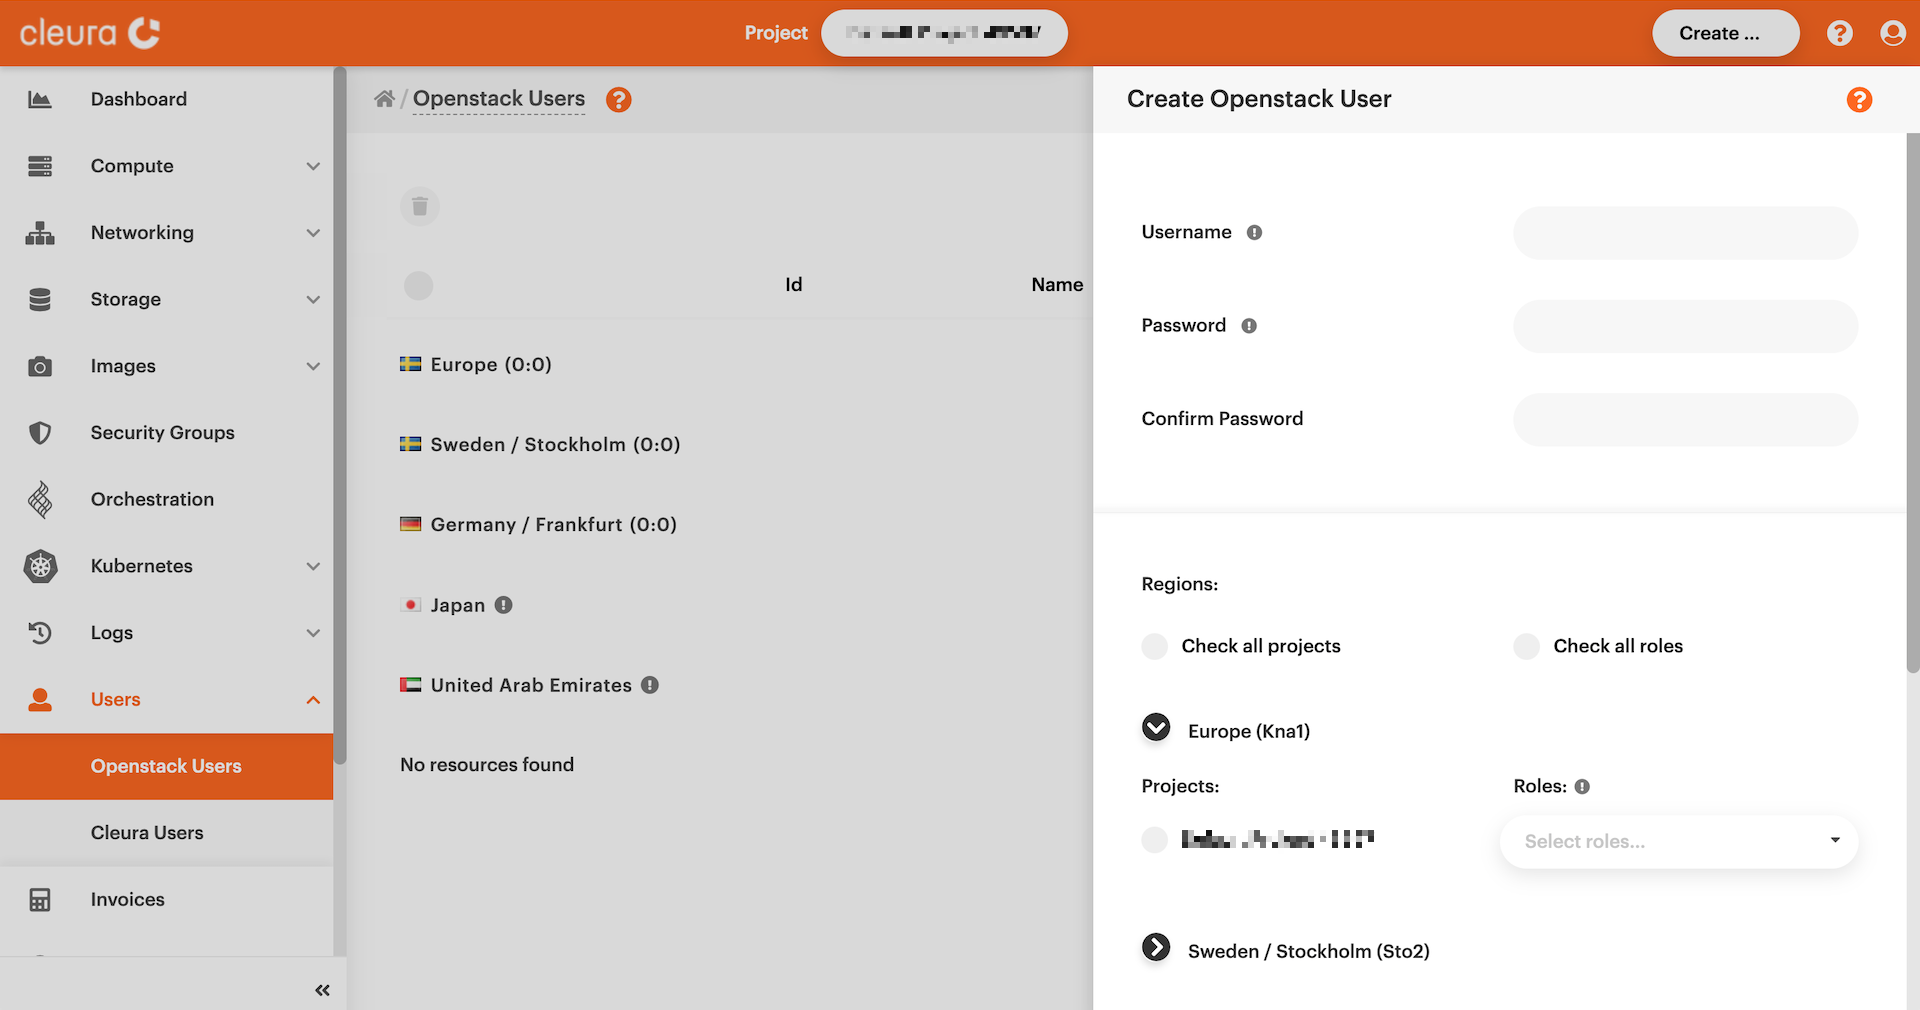
Task: Click the Security Groups shield icon
Action: [40, 433]
